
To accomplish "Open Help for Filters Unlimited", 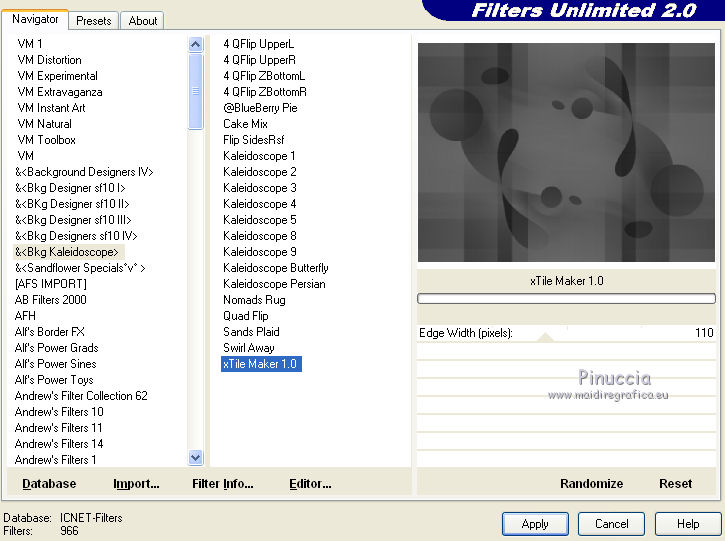I will (x=688, y=524).
